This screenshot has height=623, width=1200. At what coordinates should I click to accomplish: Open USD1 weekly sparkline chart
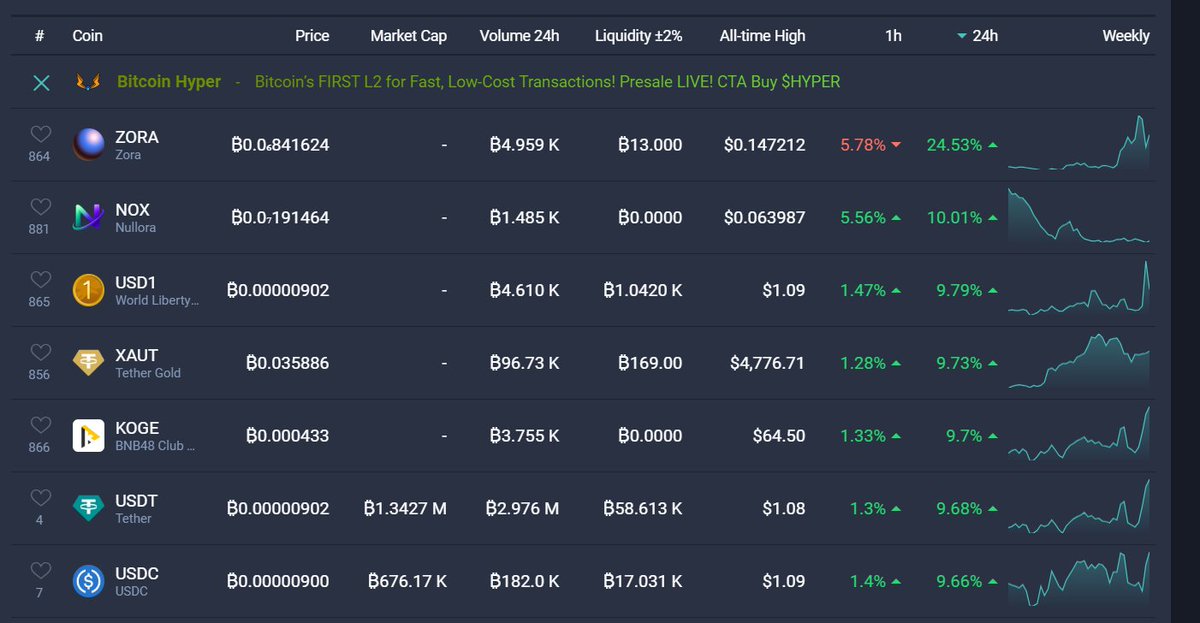pyautogui.click(x=1079, y=288)
